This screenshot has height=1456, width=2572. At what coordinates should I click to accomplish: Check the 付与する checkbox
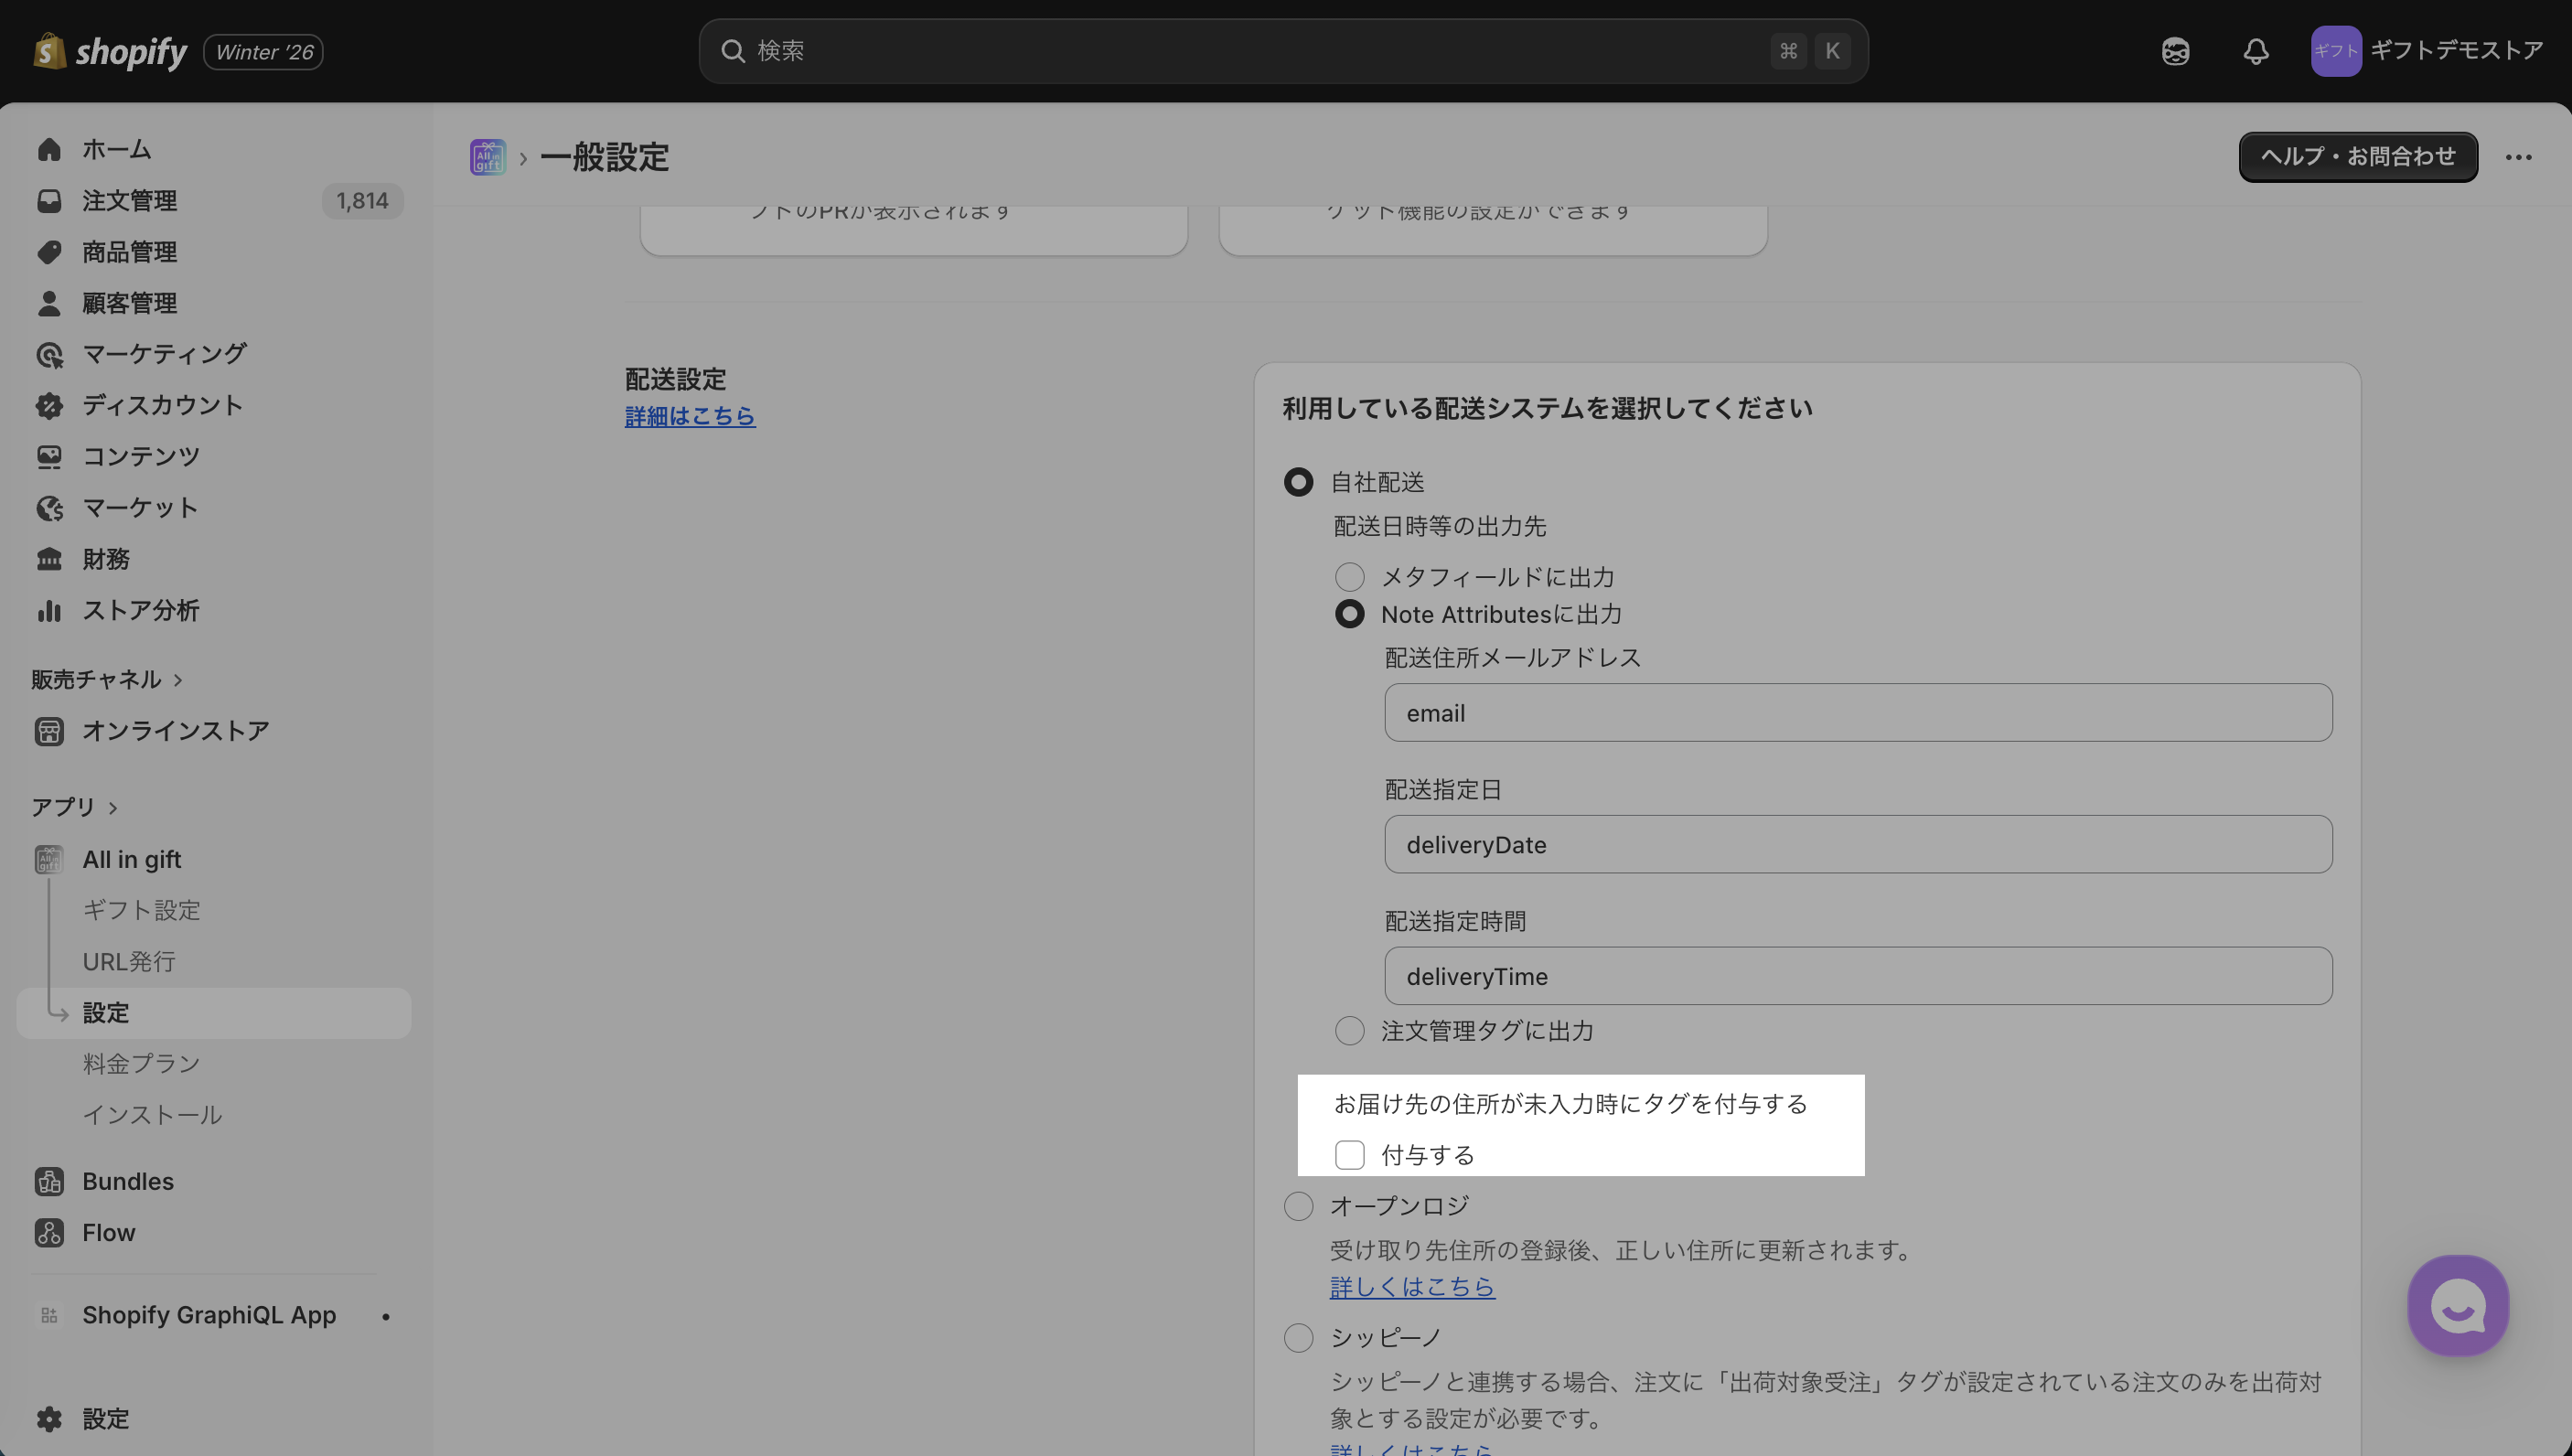(1349, 1155)
